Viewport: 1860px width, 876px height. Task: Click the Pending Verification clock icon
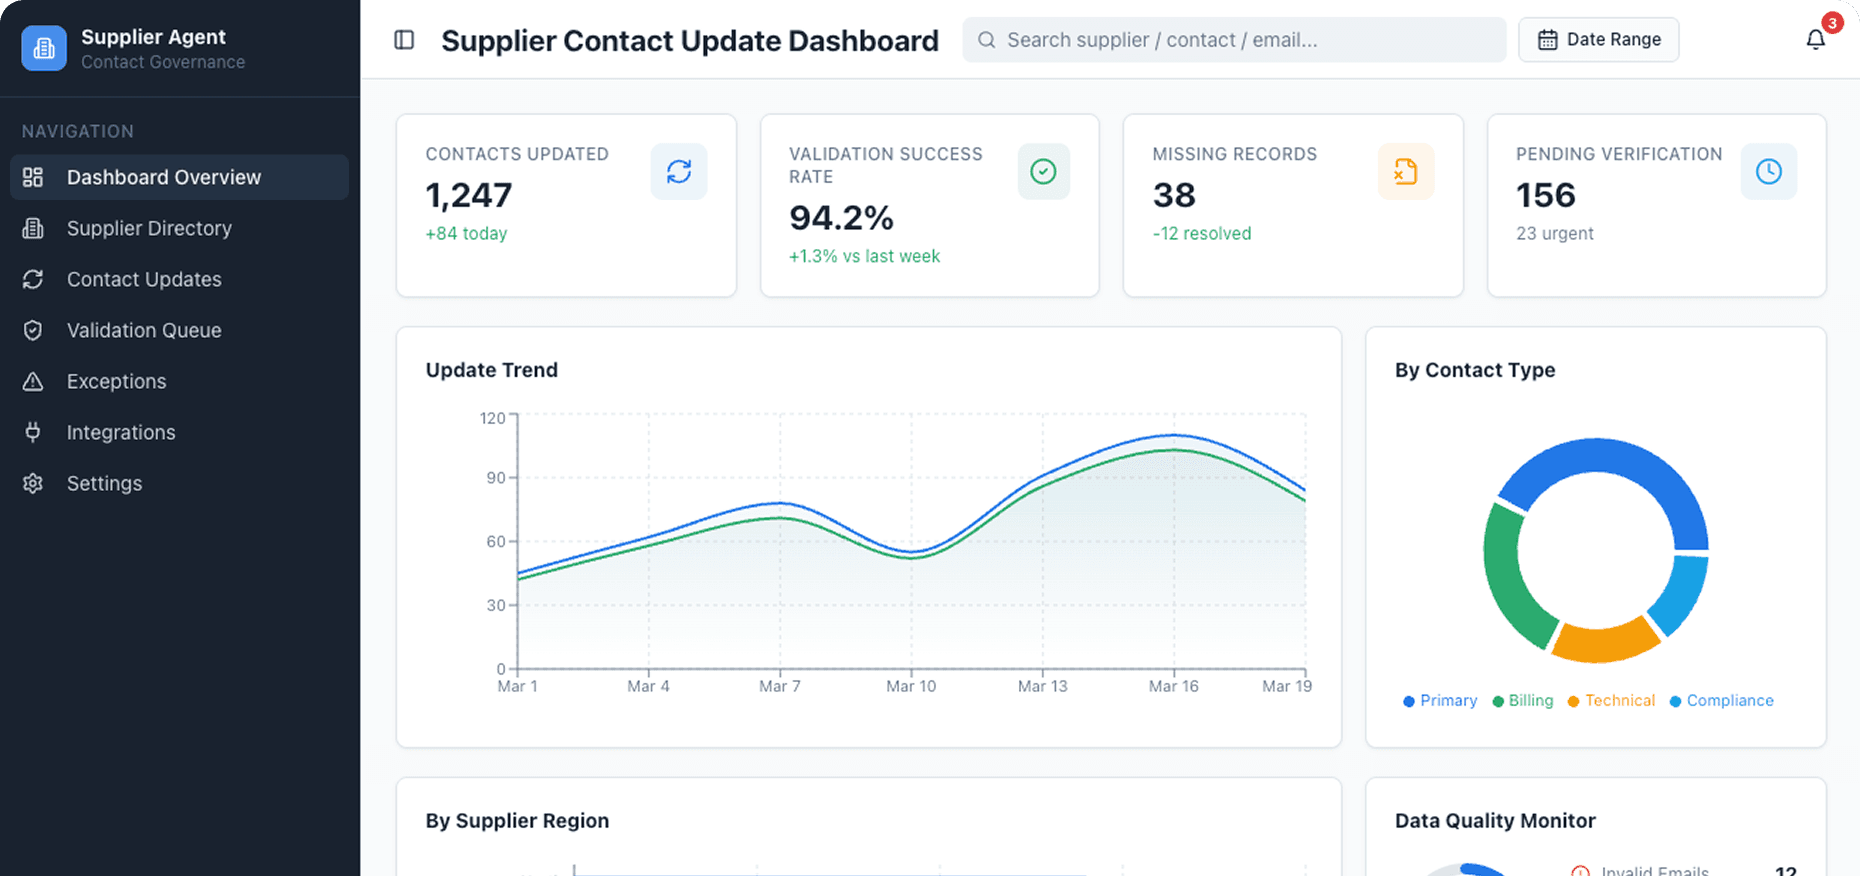click(x=1769, y=172)
